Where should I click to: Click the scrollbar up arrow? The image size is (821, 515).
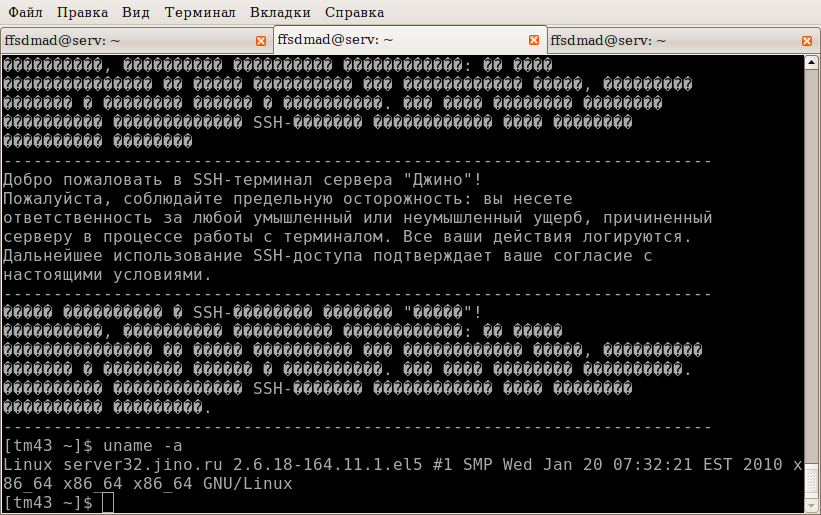pyautogui.click(x=811, y=63)
